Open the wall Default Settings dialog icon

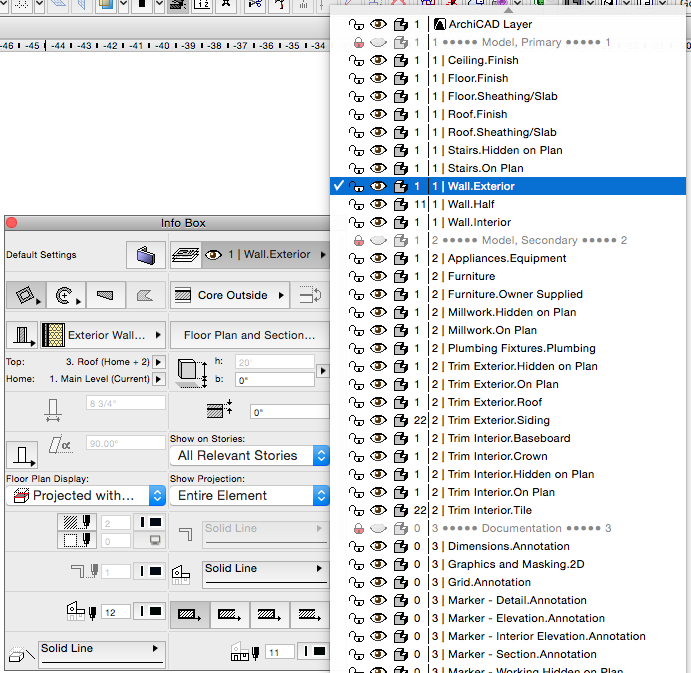[x=146, y=255]
